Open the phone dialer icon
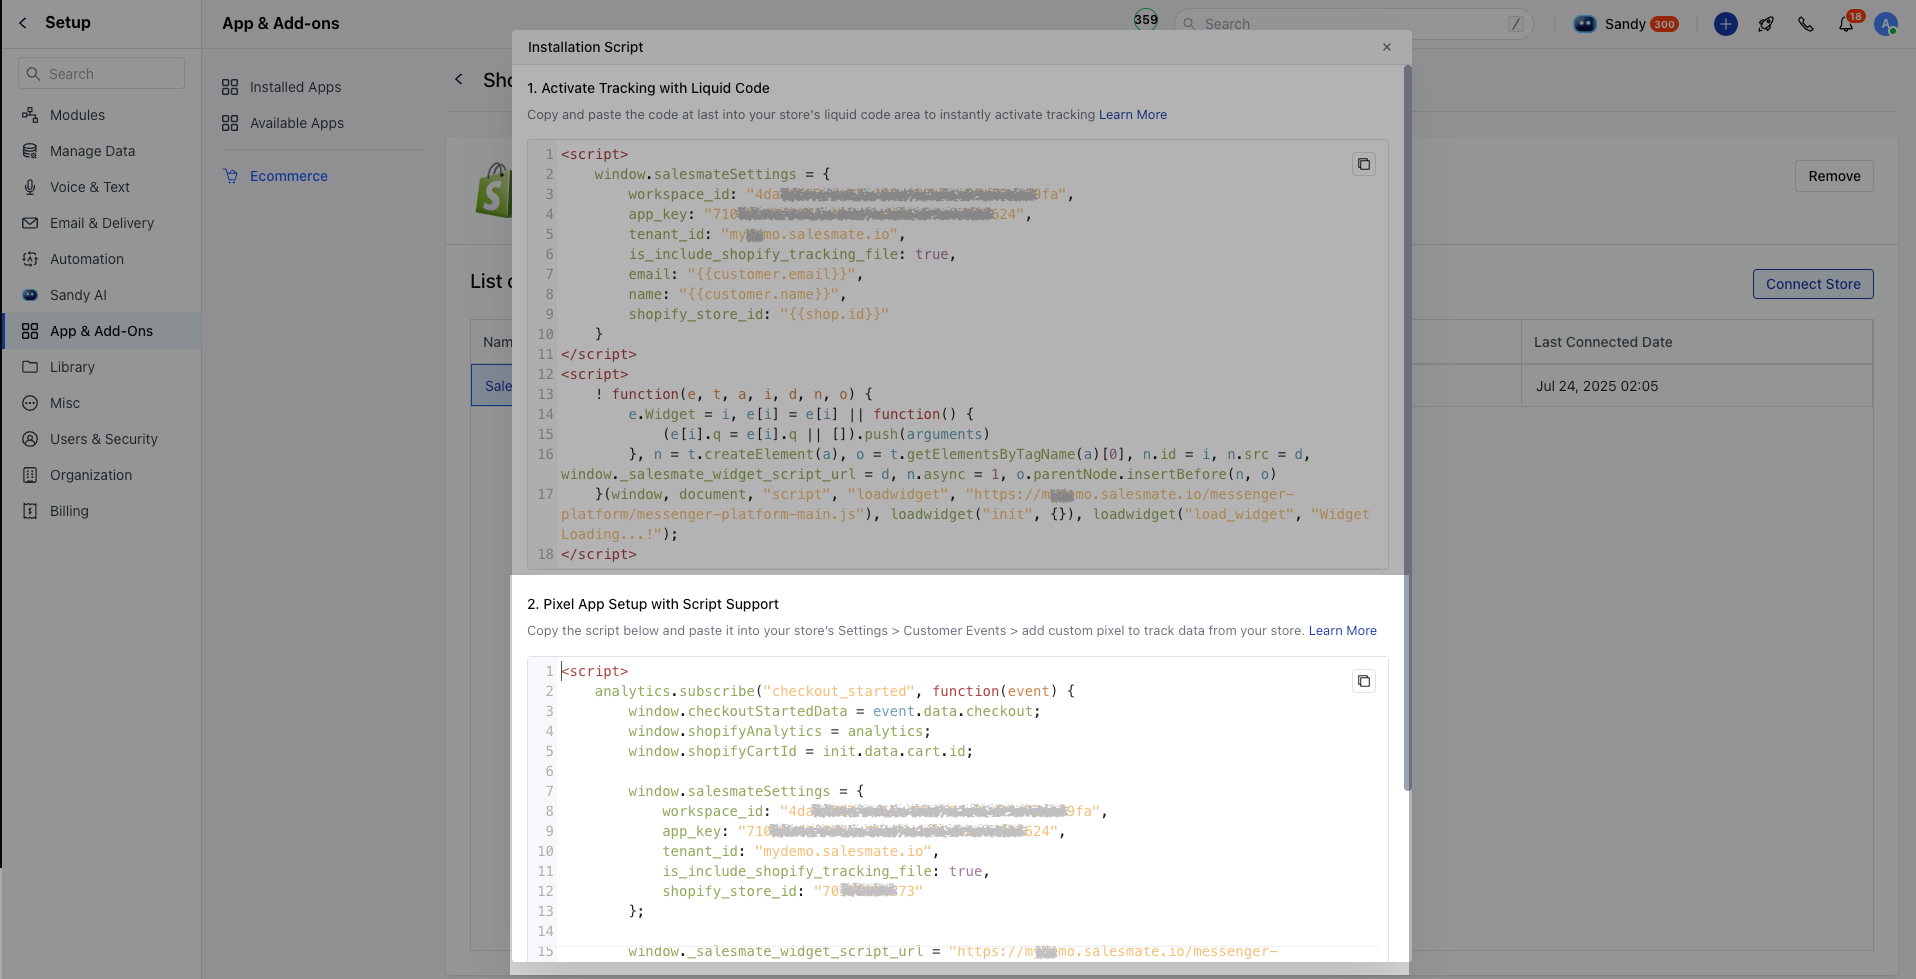This screenshot has width=1916, height=979. pyautogui.click(x=1806, y=24)
